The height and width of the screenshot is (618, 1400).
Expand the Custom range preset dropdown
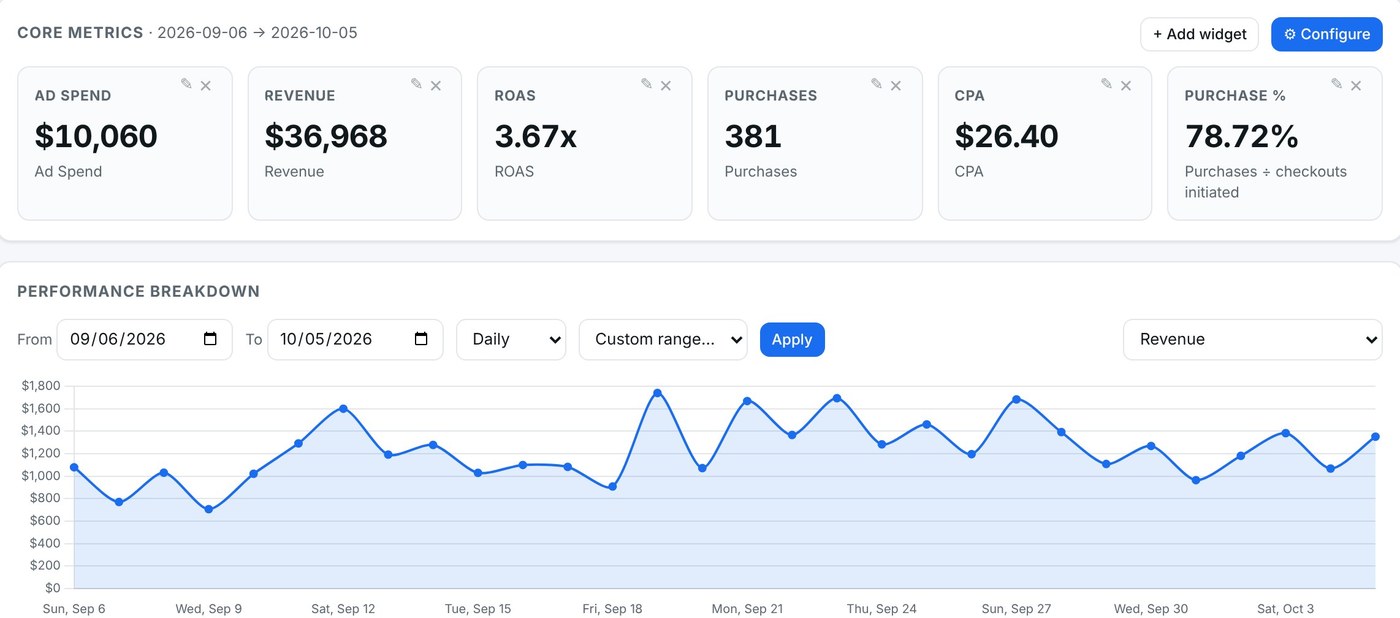[663, 339]
